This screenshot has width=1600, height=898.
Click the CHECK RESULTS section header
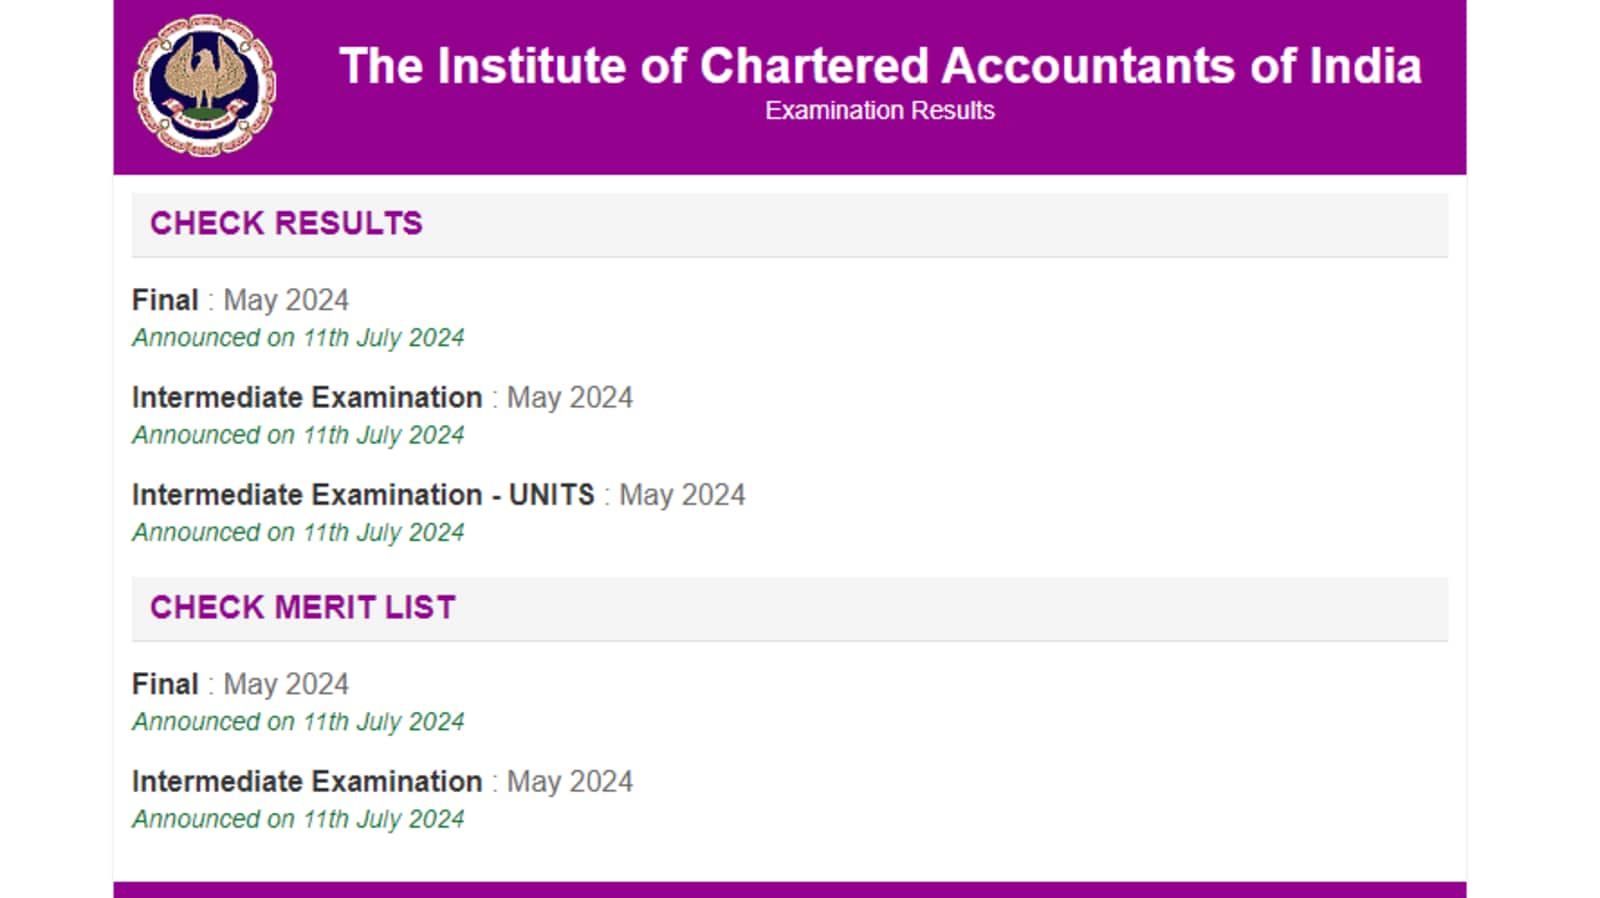point(287,223)
